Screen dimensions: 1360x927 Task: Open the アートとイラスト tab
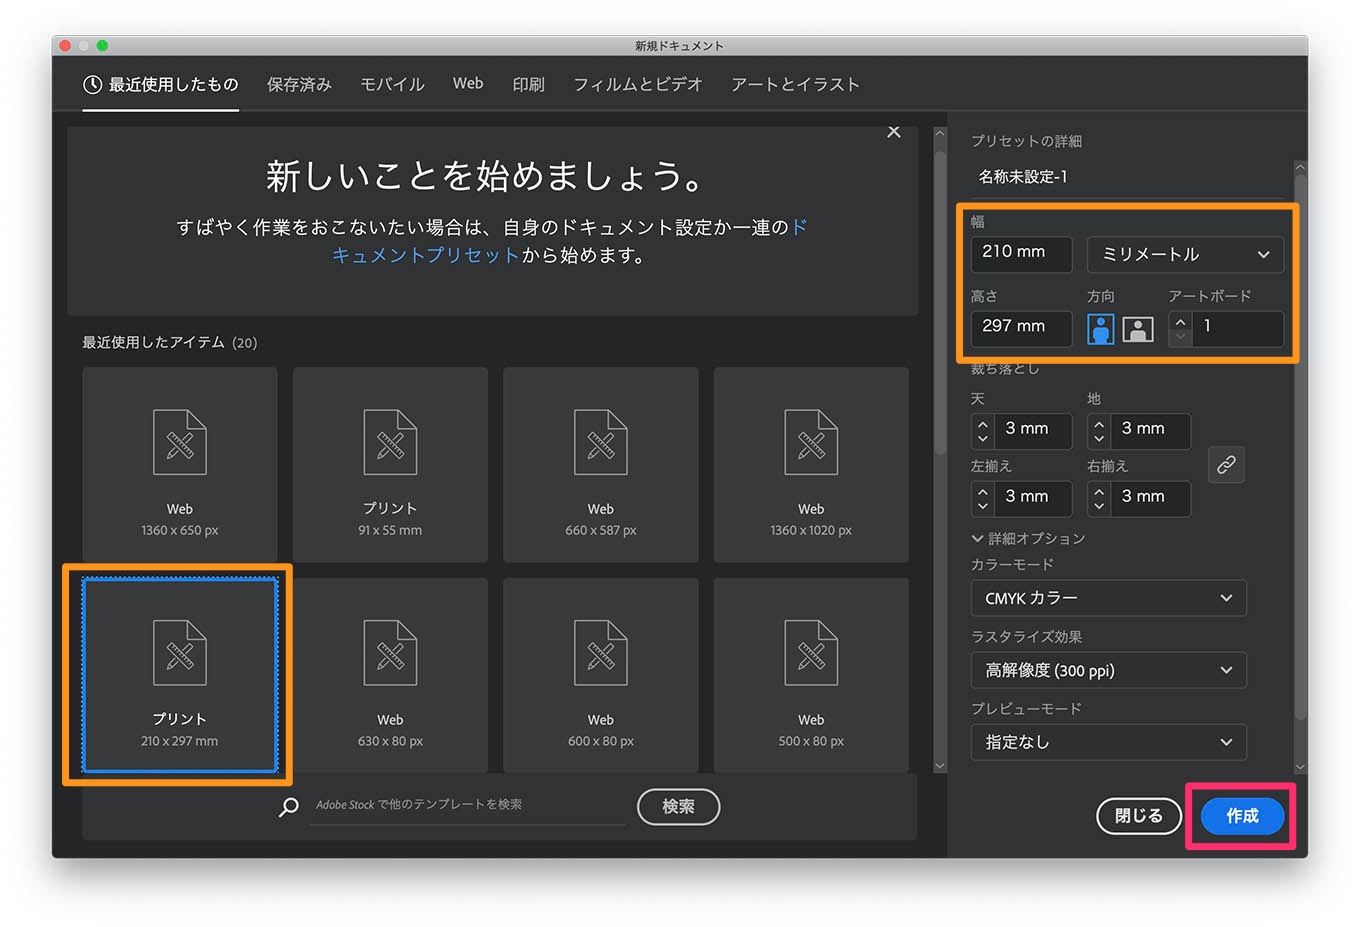[795, 85]
